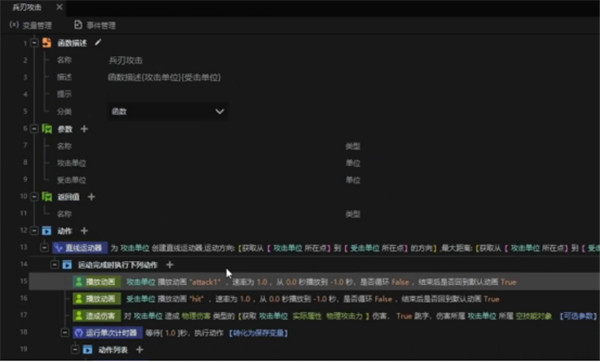This screenshot has width=600, height=362.
Task: Collapse the 动作列表 node on line 19
Action: click(75, 349)
